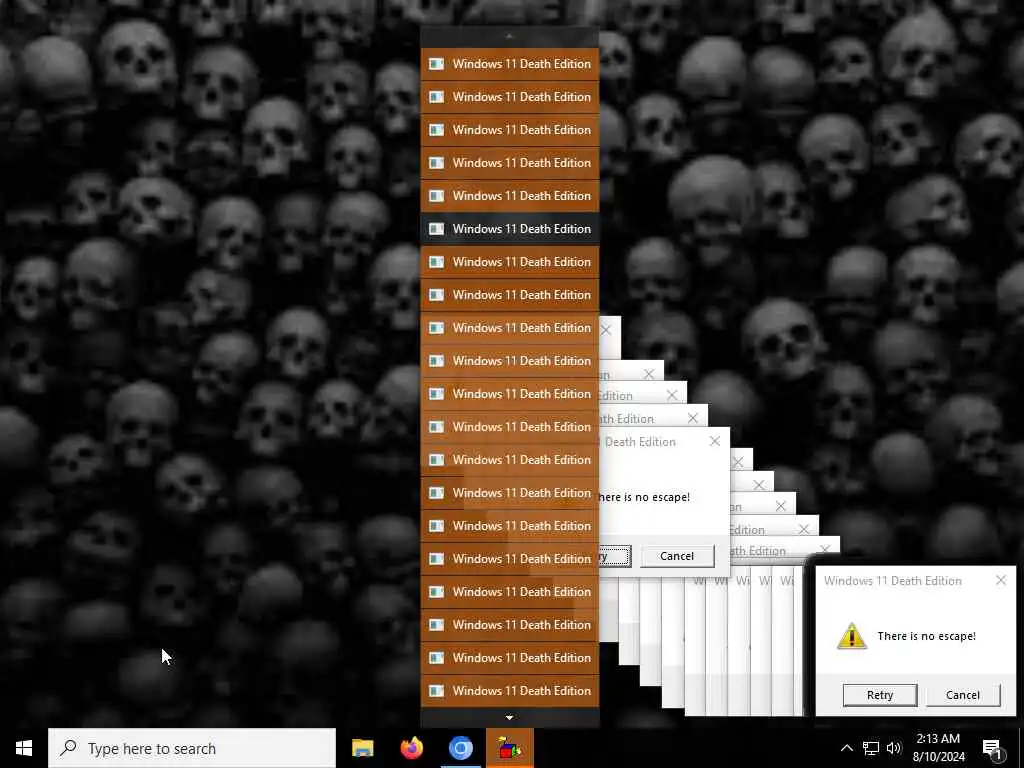Click the up arrow above the window list
The height and width of the screenshot is (768, 1024).
point(509,37)
